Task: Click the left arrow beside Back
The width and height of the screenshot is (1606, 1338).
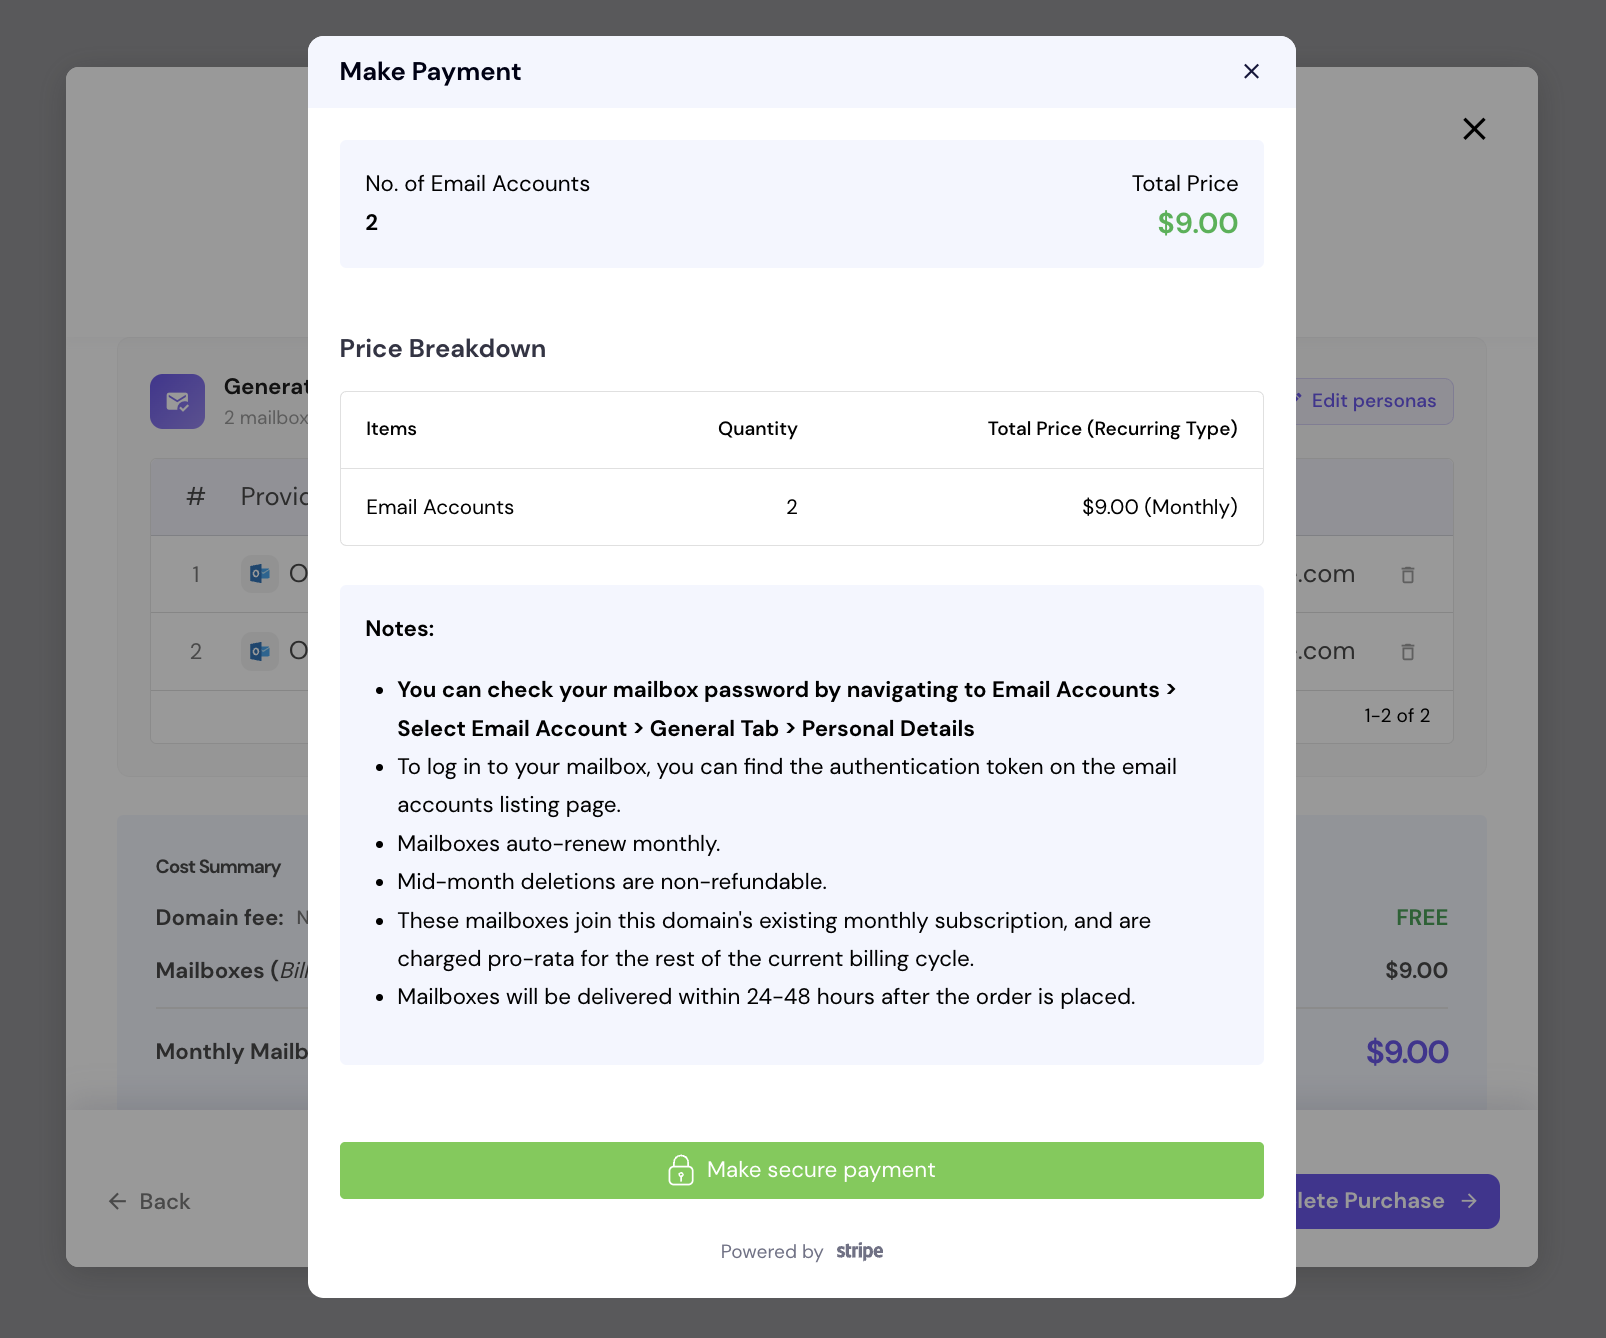Action: 118,1201
